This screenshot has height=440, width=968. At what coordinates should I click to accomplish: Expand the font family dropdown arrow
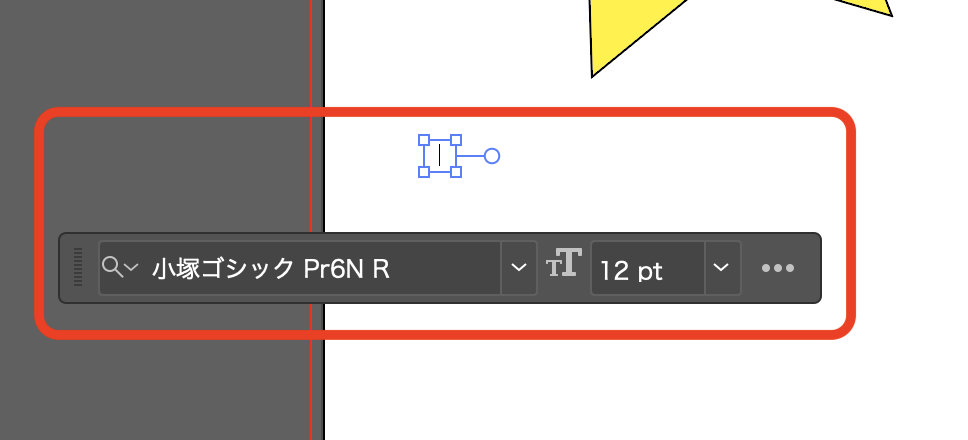(x=519, y=268)
